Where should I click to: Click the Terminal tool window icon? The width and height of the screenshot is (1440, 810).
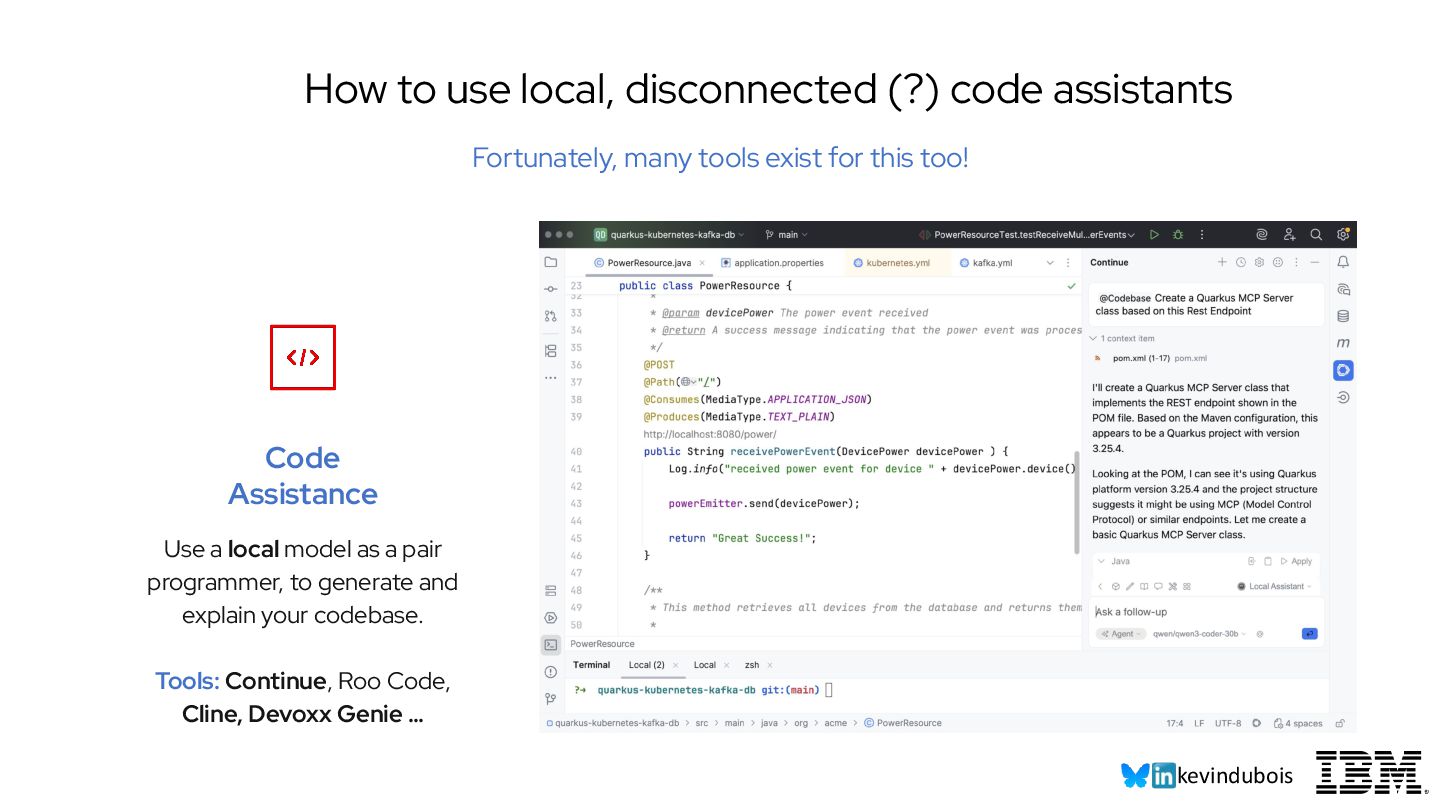tap(550, 645)
